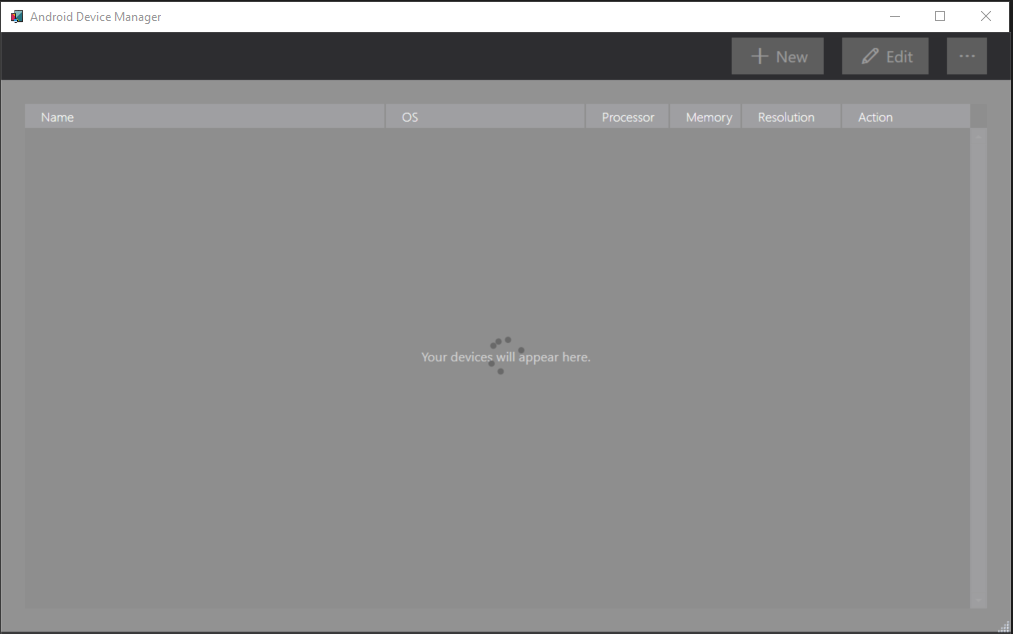Open the three-dots more options menu
Screen dimensions: 1013x634
click(x=966, y=56)
